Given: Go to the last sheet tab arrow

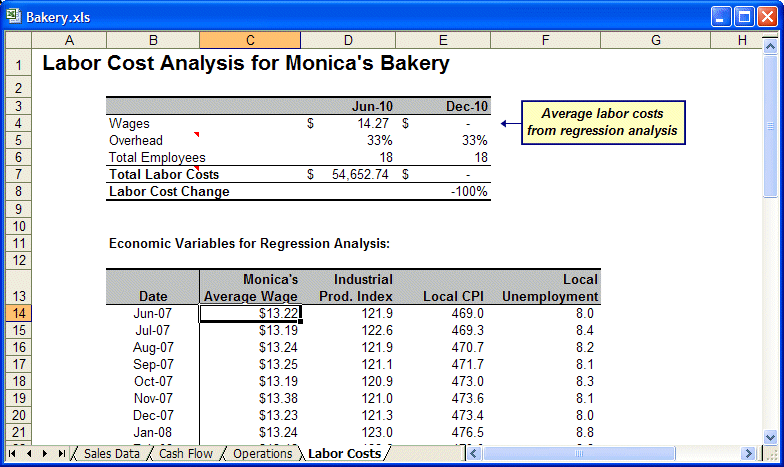Looking at the screenshot, I should 61,454.
